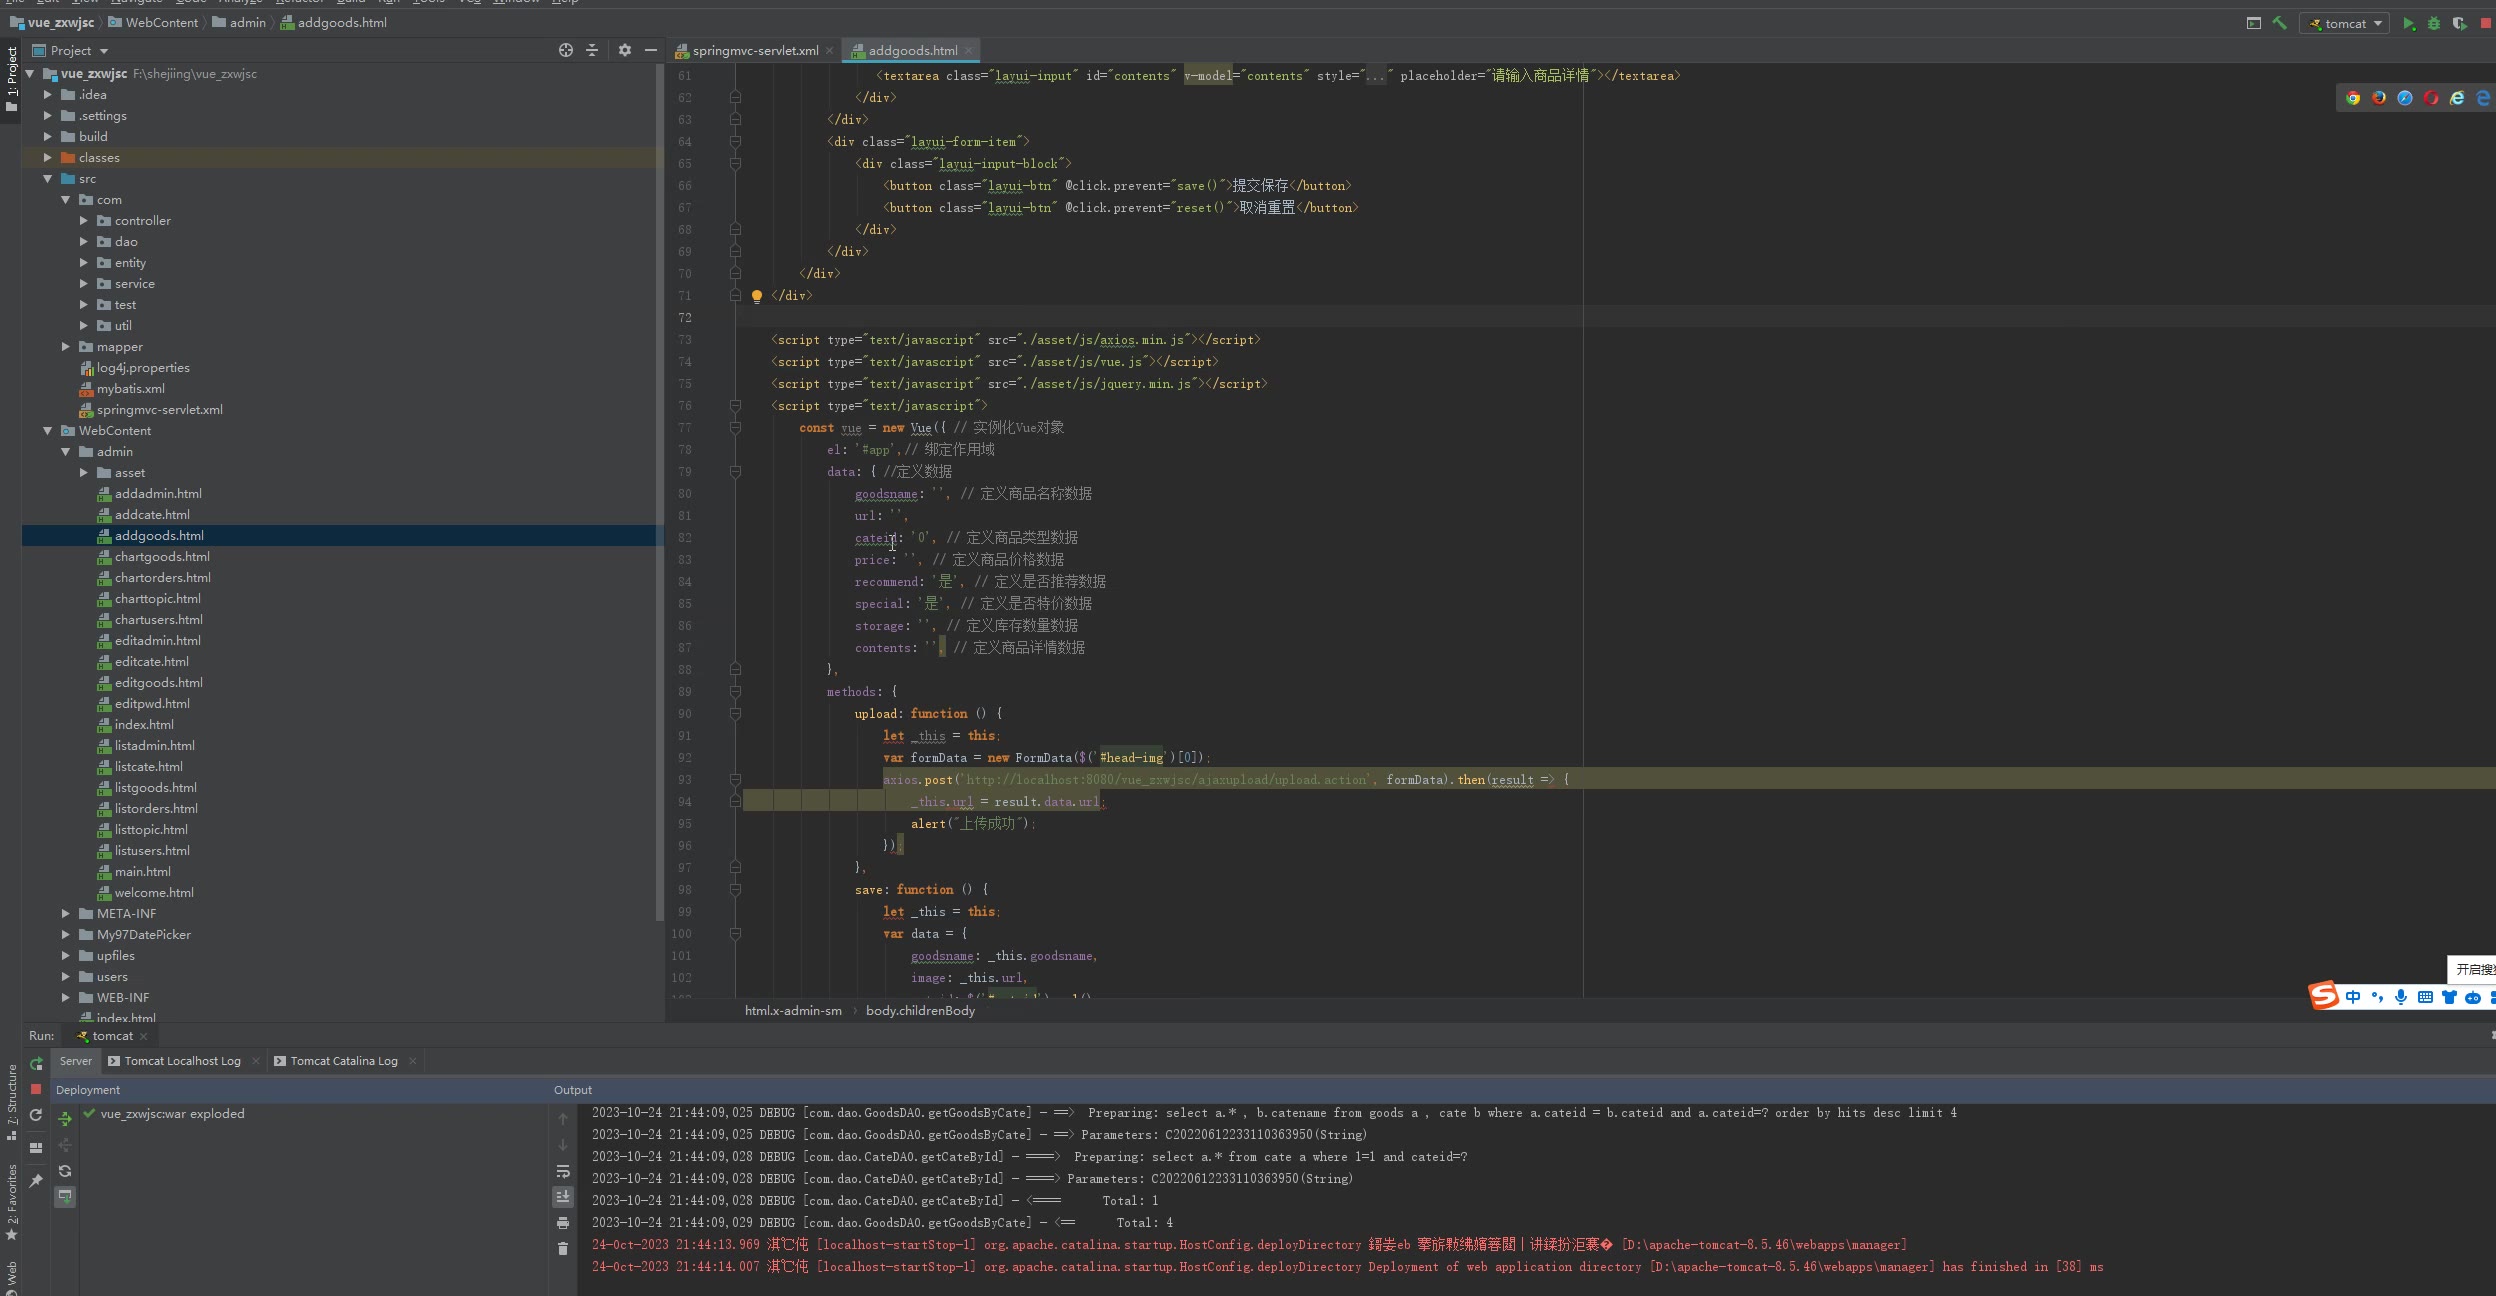This screenshot has width=2496, height=1296.
Task: Toggle the 1: Project side panel
Action: 12,79
